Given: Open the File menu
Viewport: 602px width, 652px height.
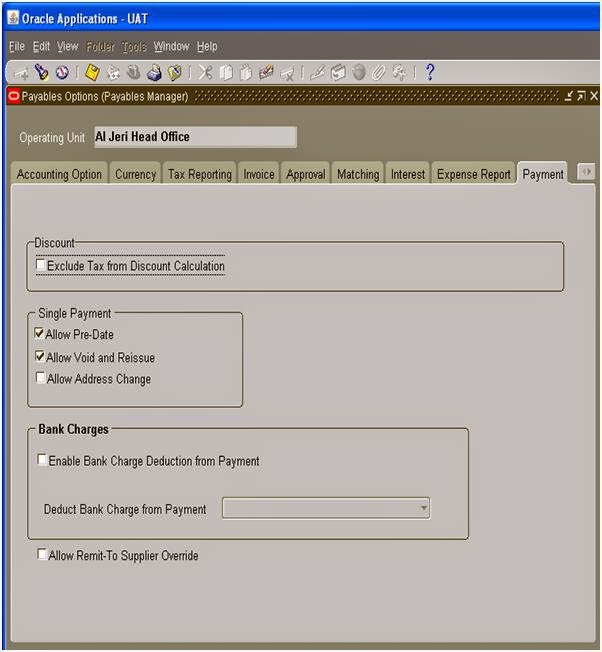Looking at the screenshot, I should pyautogui.click(x=17, y=46).
